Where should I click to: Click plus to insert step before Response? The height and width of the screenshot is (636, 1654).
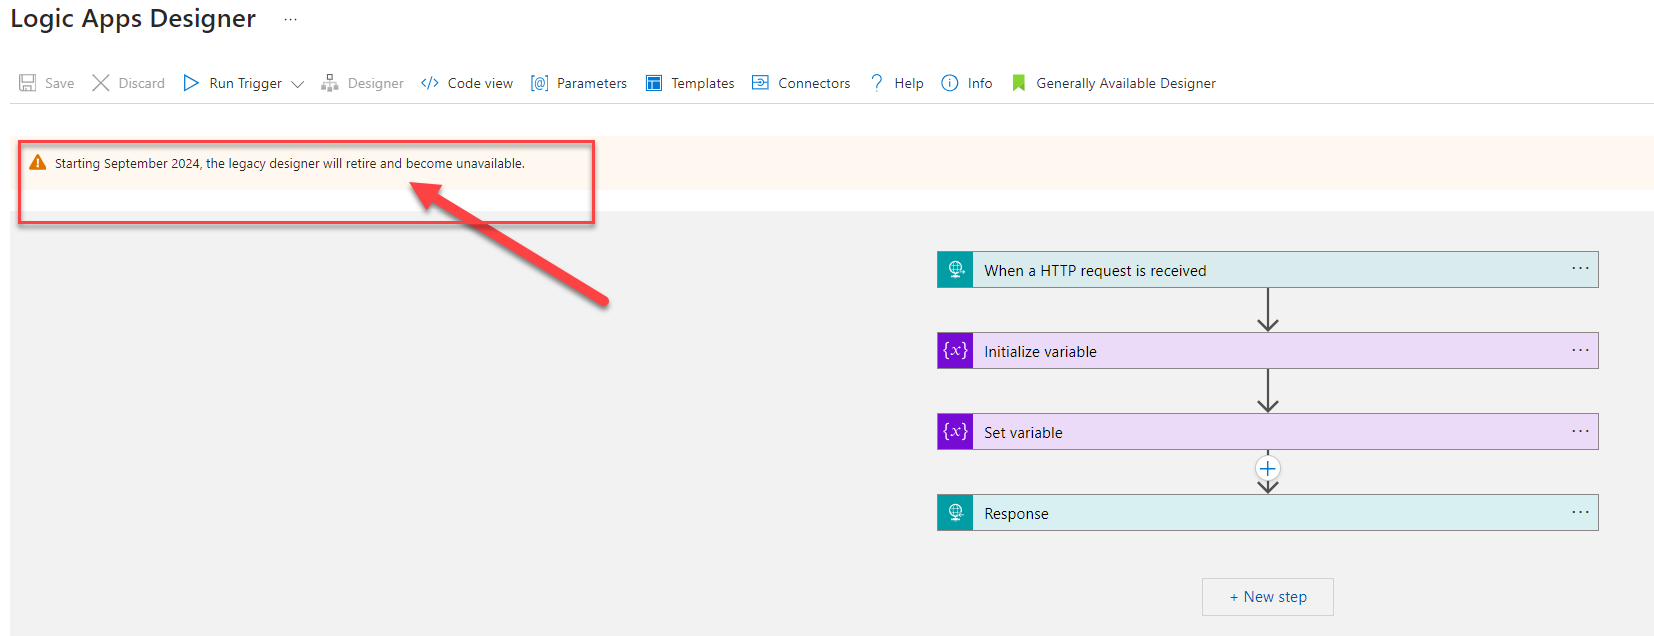click(1268, 469)
